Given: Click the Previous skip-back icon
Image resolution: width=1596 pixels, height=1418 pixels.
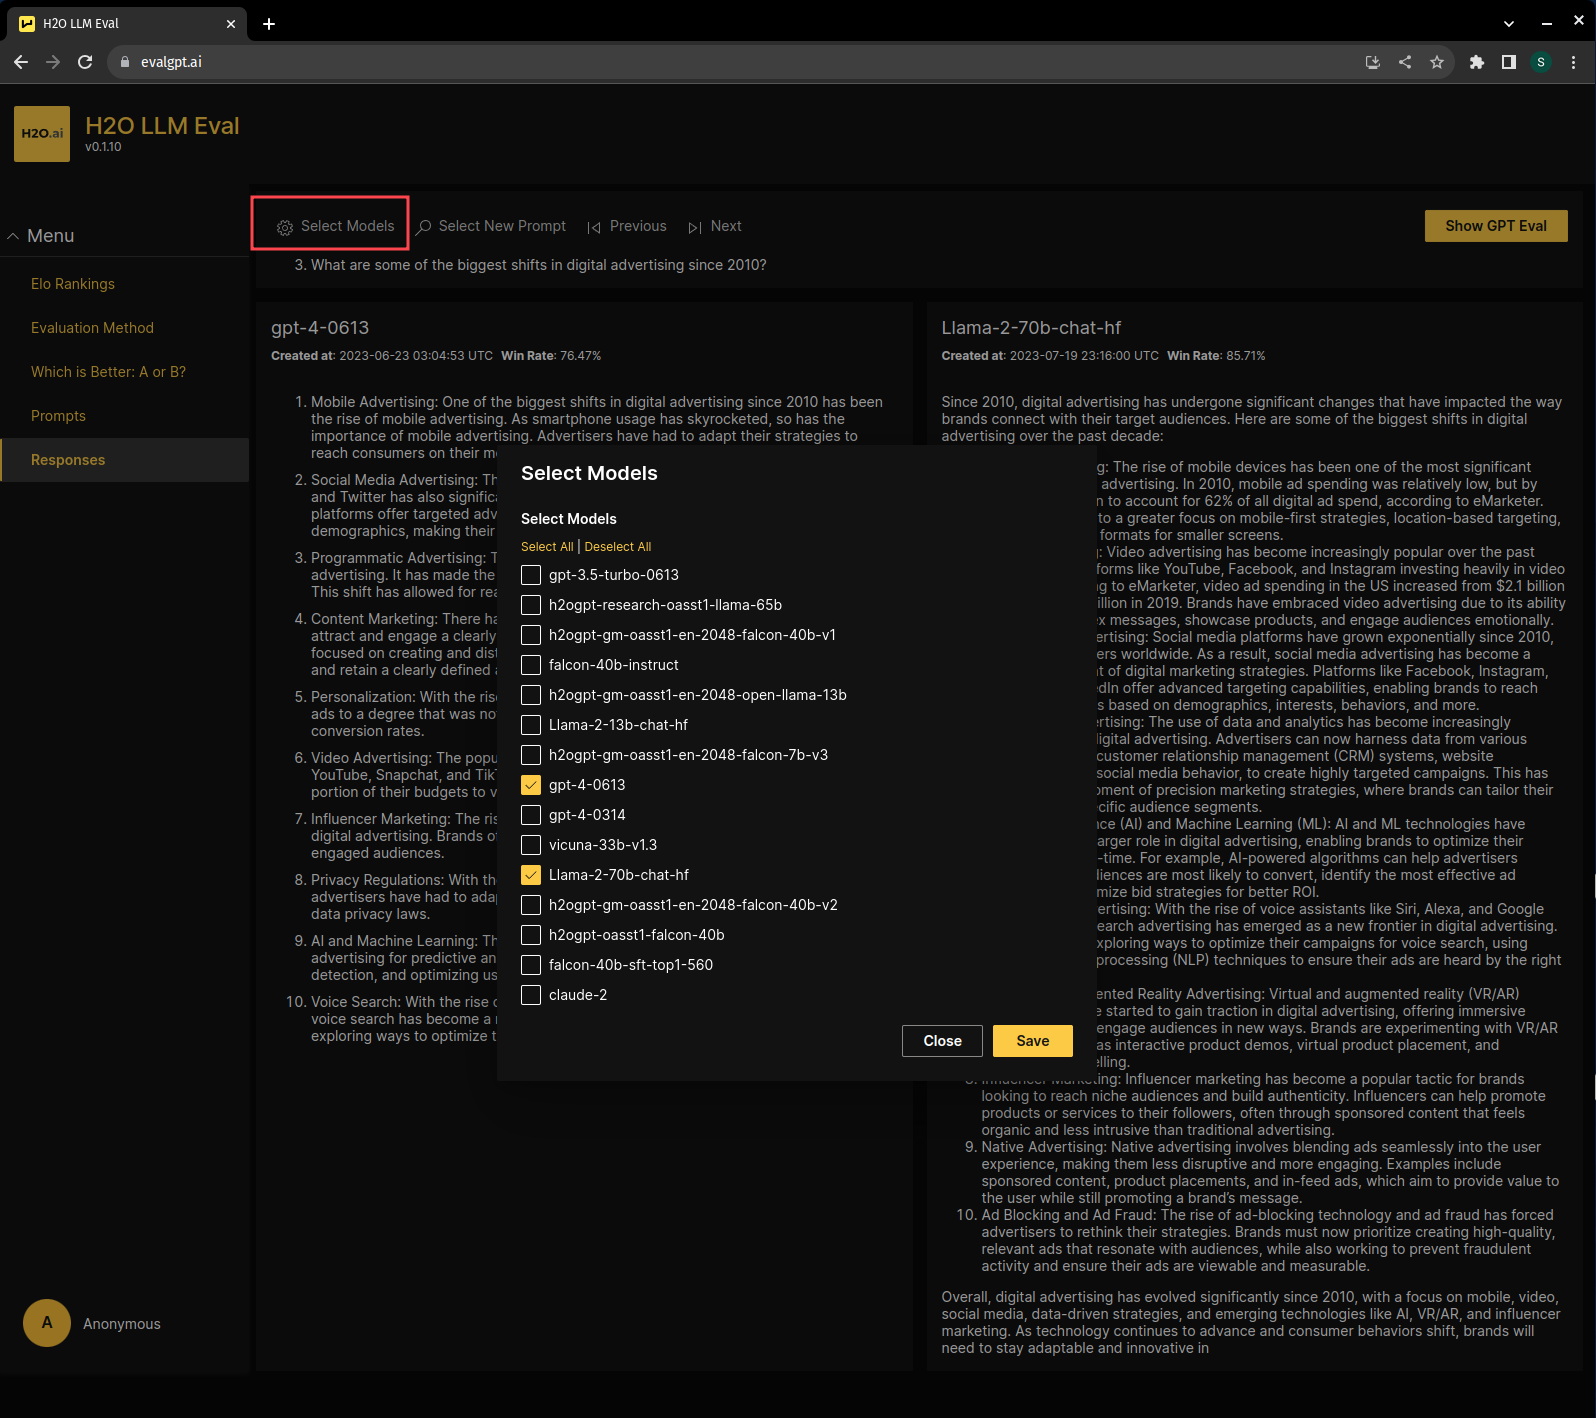Looking at the screenshot, I should (x=594, y=227).
